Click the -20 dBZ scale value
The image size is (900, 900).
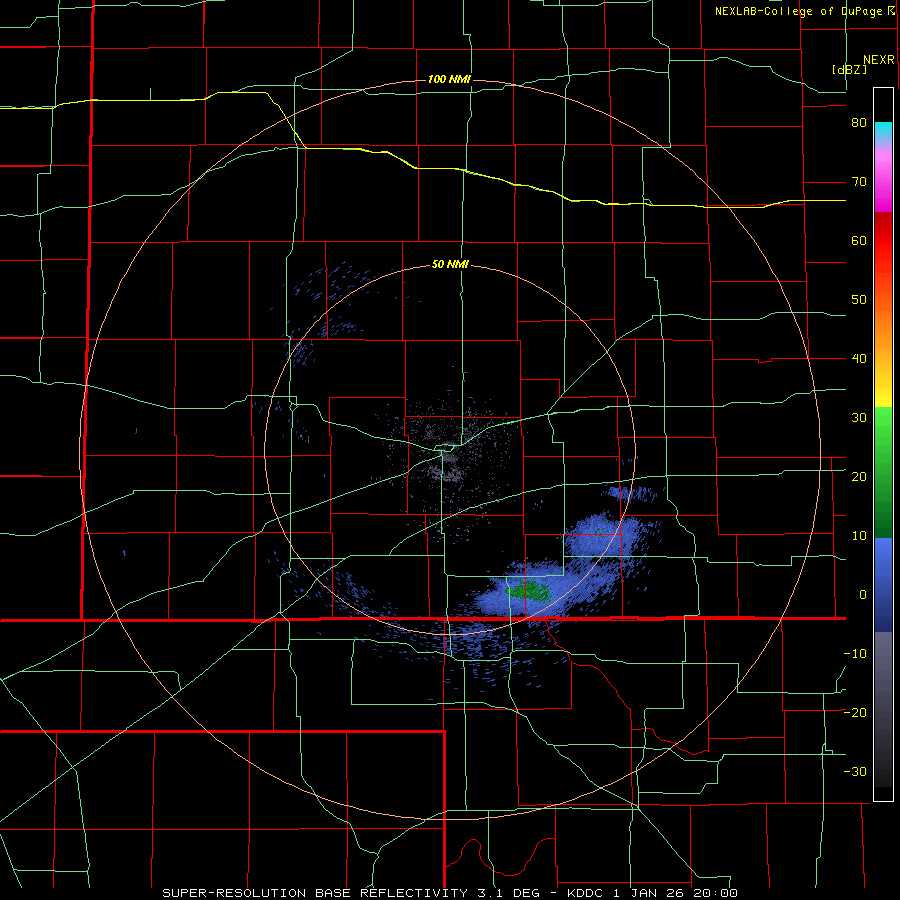point(855,713)
